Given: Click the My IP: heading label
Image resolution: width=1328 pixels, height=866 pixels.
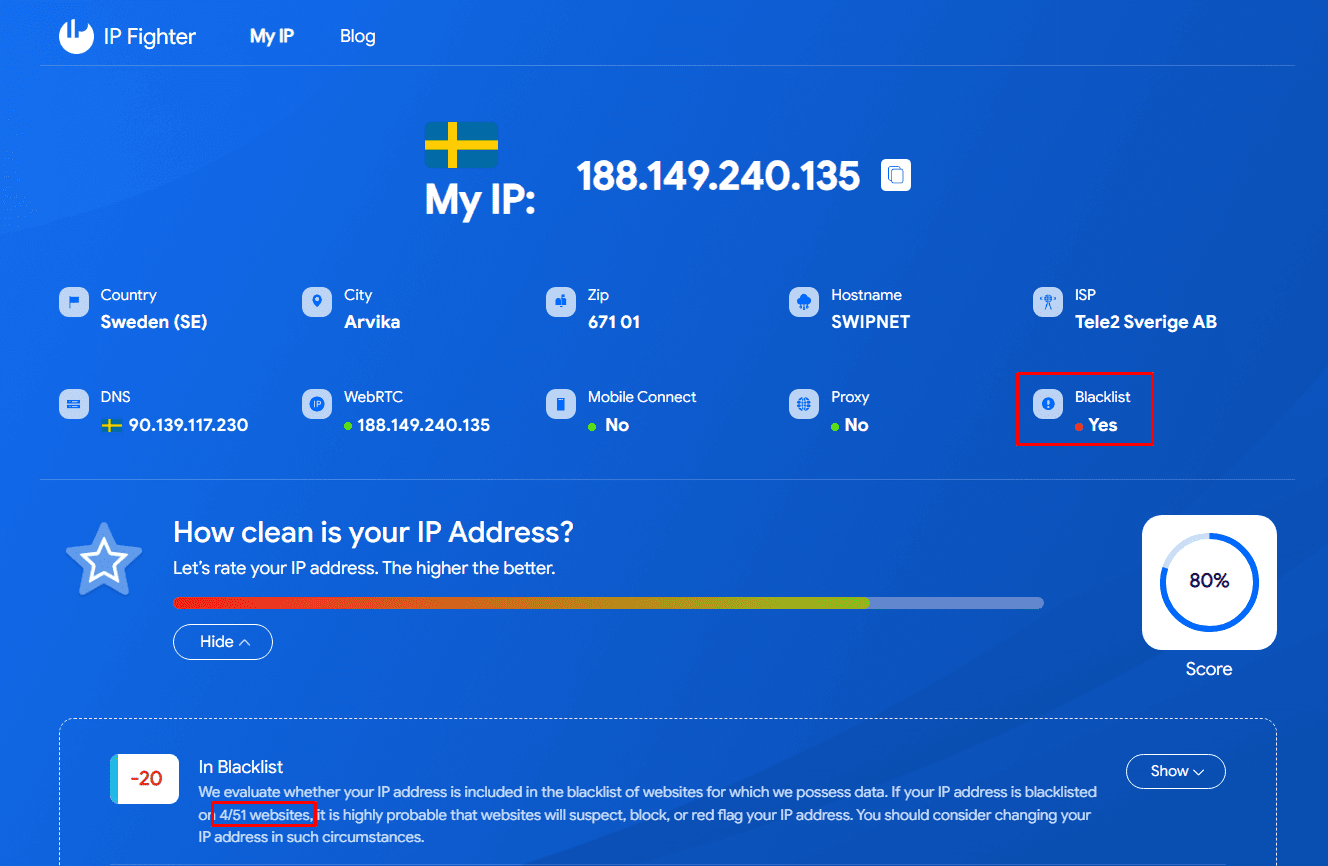Looking at the screenshot, I should tap(481, 200).
